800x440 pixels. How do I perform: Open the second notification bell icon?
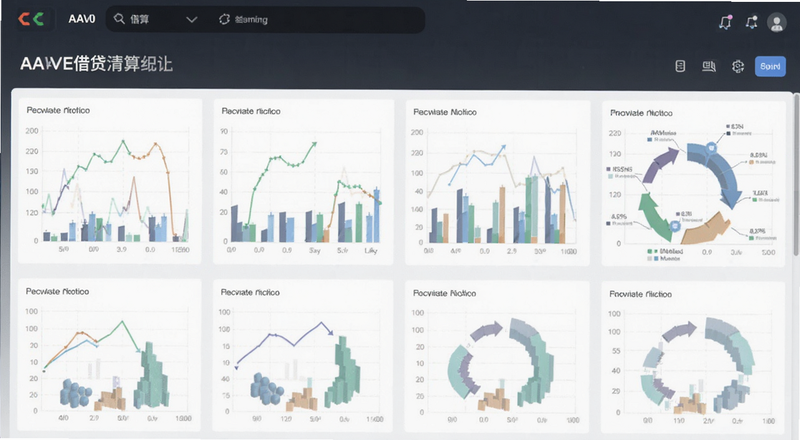pyautogui.click(x=752, y=22)
